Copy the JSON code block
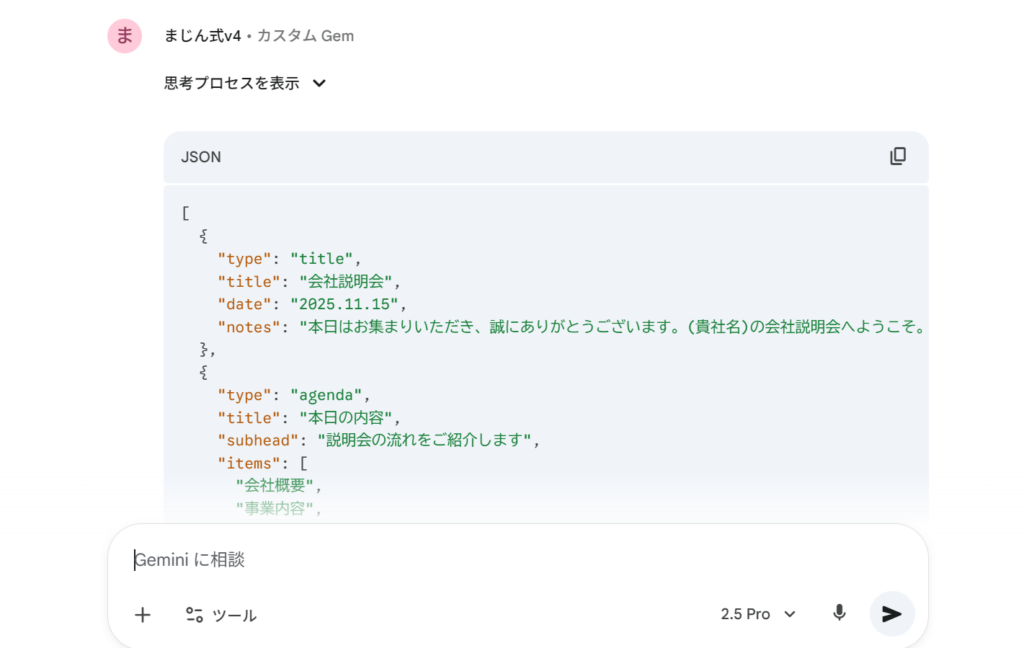This screenshot has width=1024, height=648. point(898,156)
